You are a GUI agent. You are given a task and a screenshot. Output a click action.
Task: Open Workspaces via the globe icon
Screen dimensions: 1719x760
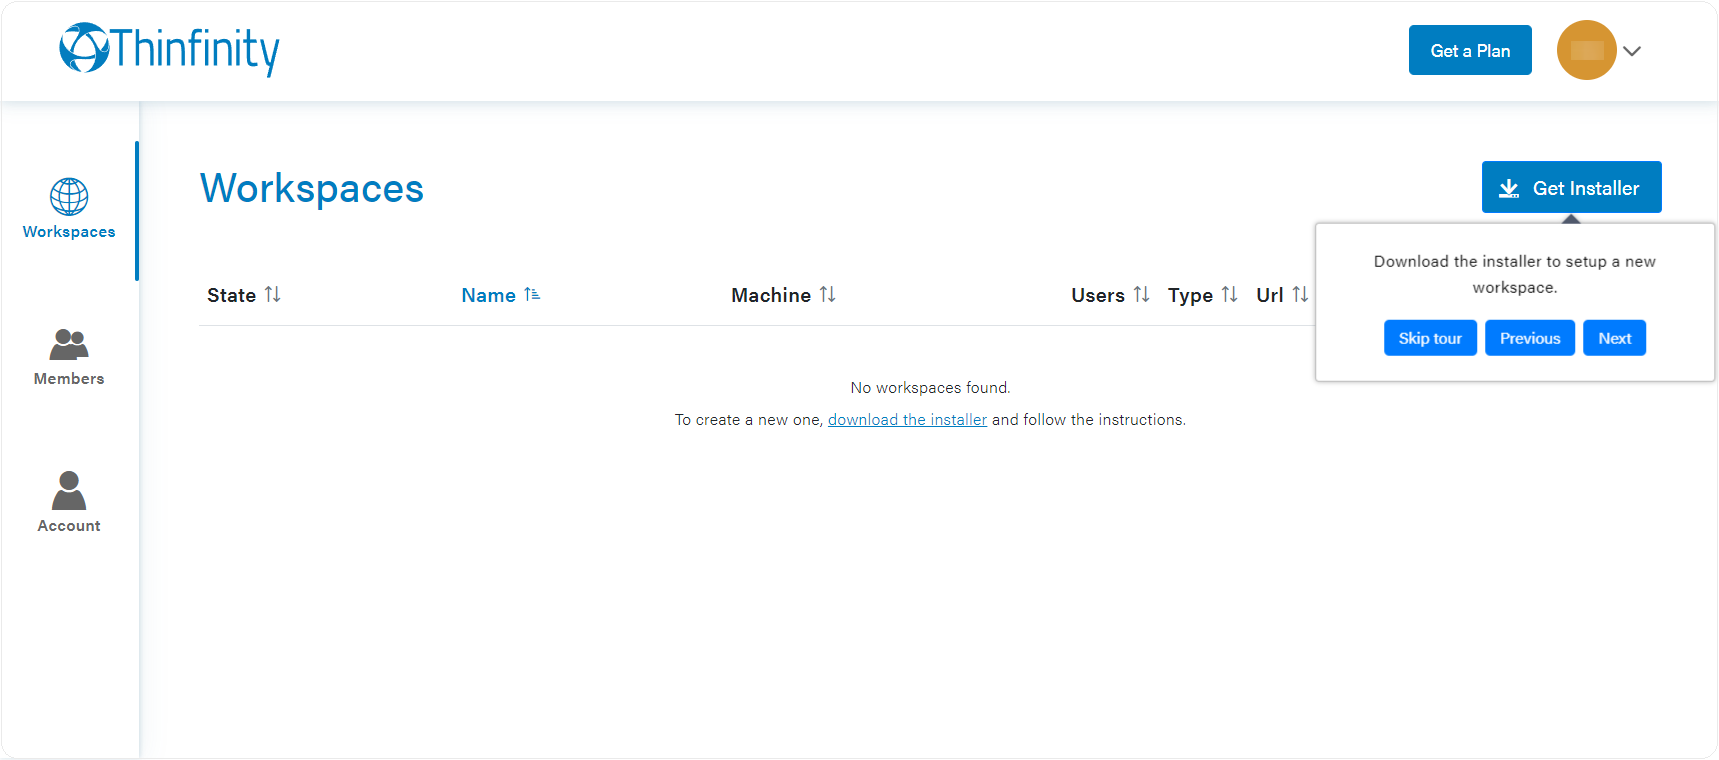point(69,197)
